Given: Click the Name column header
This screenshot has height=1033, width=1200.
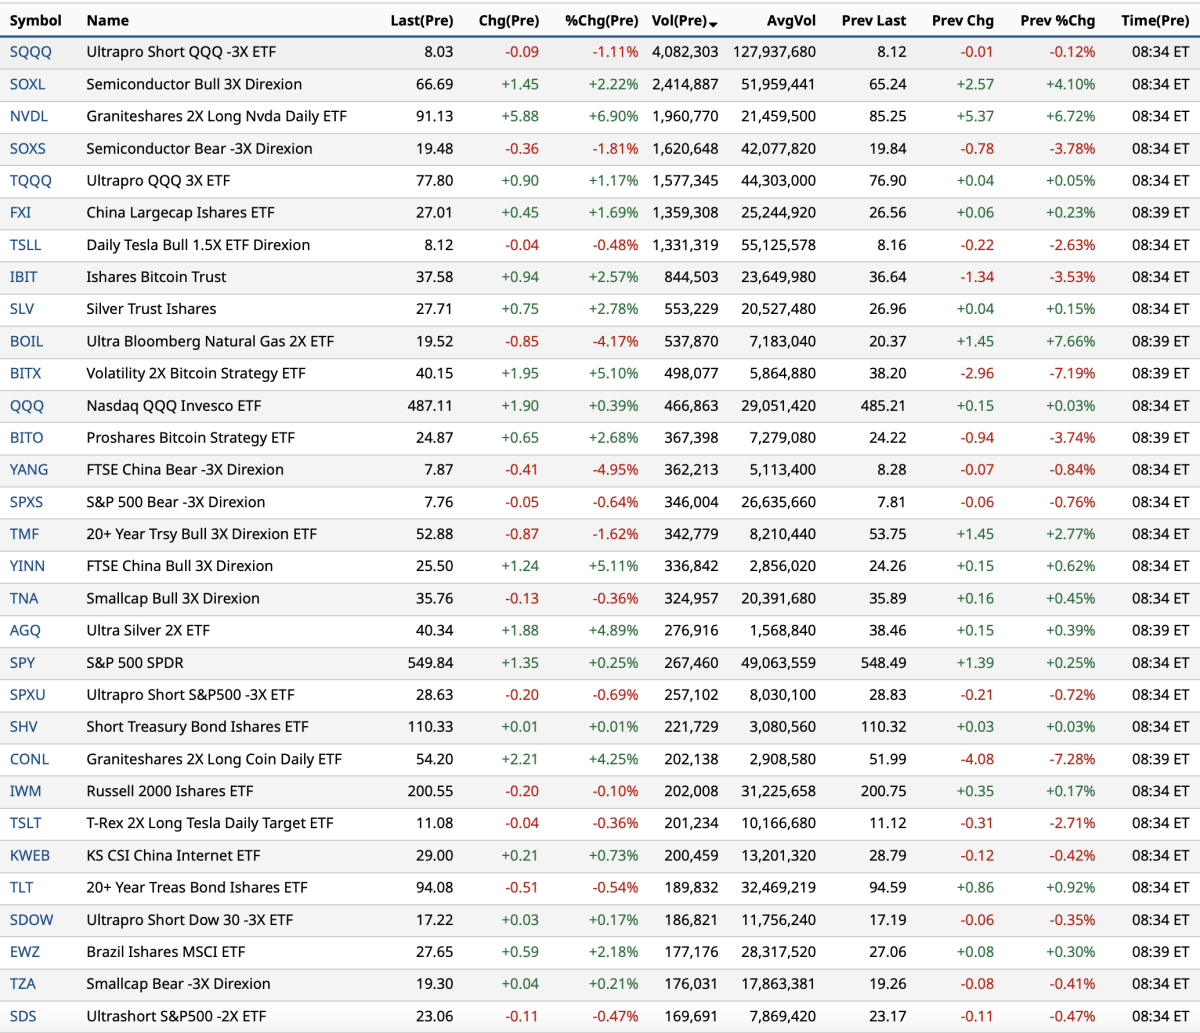Looking at the screenshot, I should (107, 20).
